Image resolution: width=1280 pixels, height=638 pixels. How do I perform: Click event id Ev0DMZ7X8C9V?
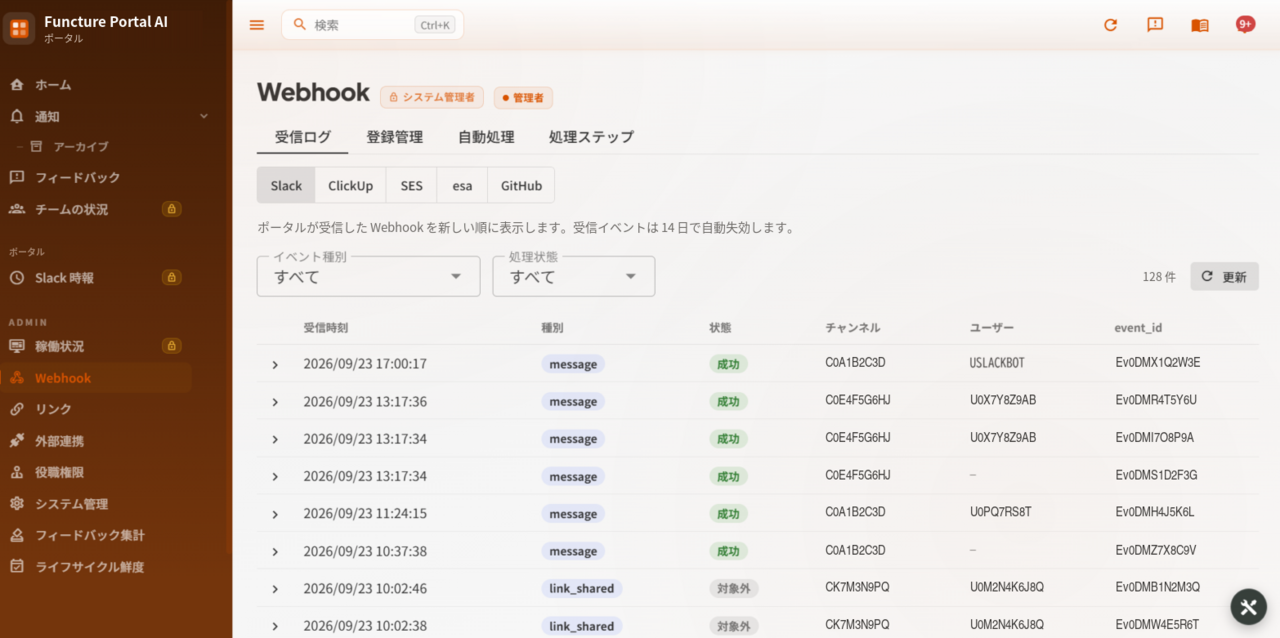(x=1156, y=550)
